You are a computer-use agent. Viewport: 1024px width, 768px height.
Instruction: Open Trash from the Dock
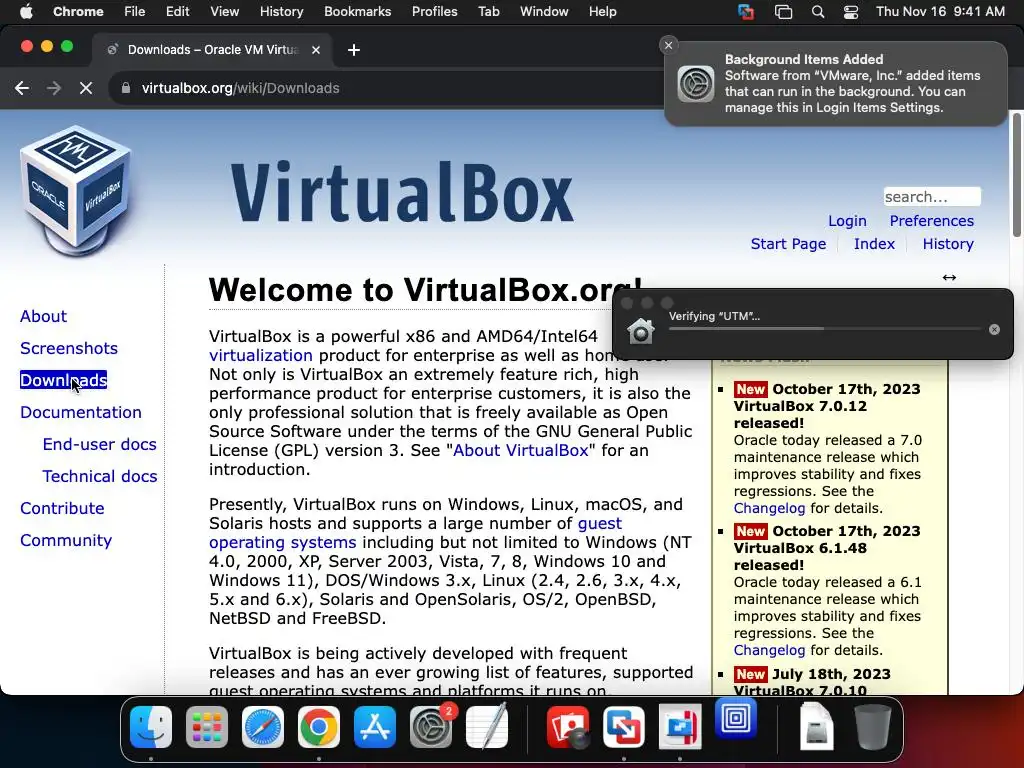tap(872, 726)
